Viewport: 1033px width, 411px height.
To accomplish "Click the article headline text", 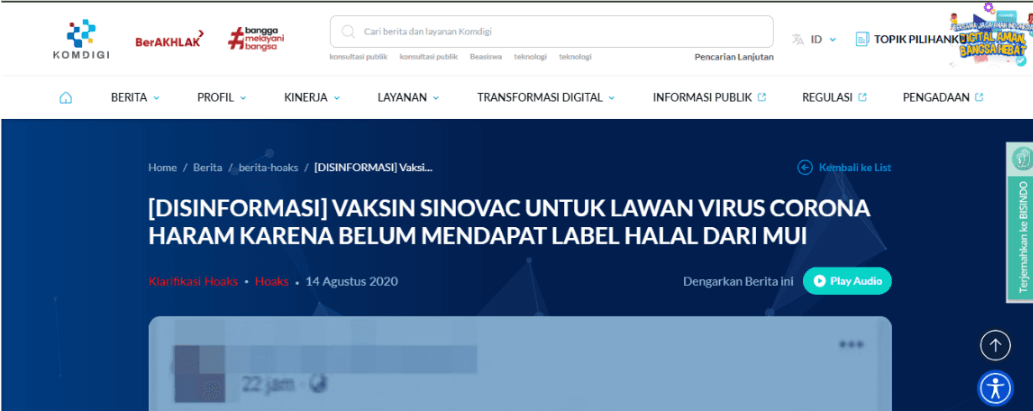I will pos(509,221).
